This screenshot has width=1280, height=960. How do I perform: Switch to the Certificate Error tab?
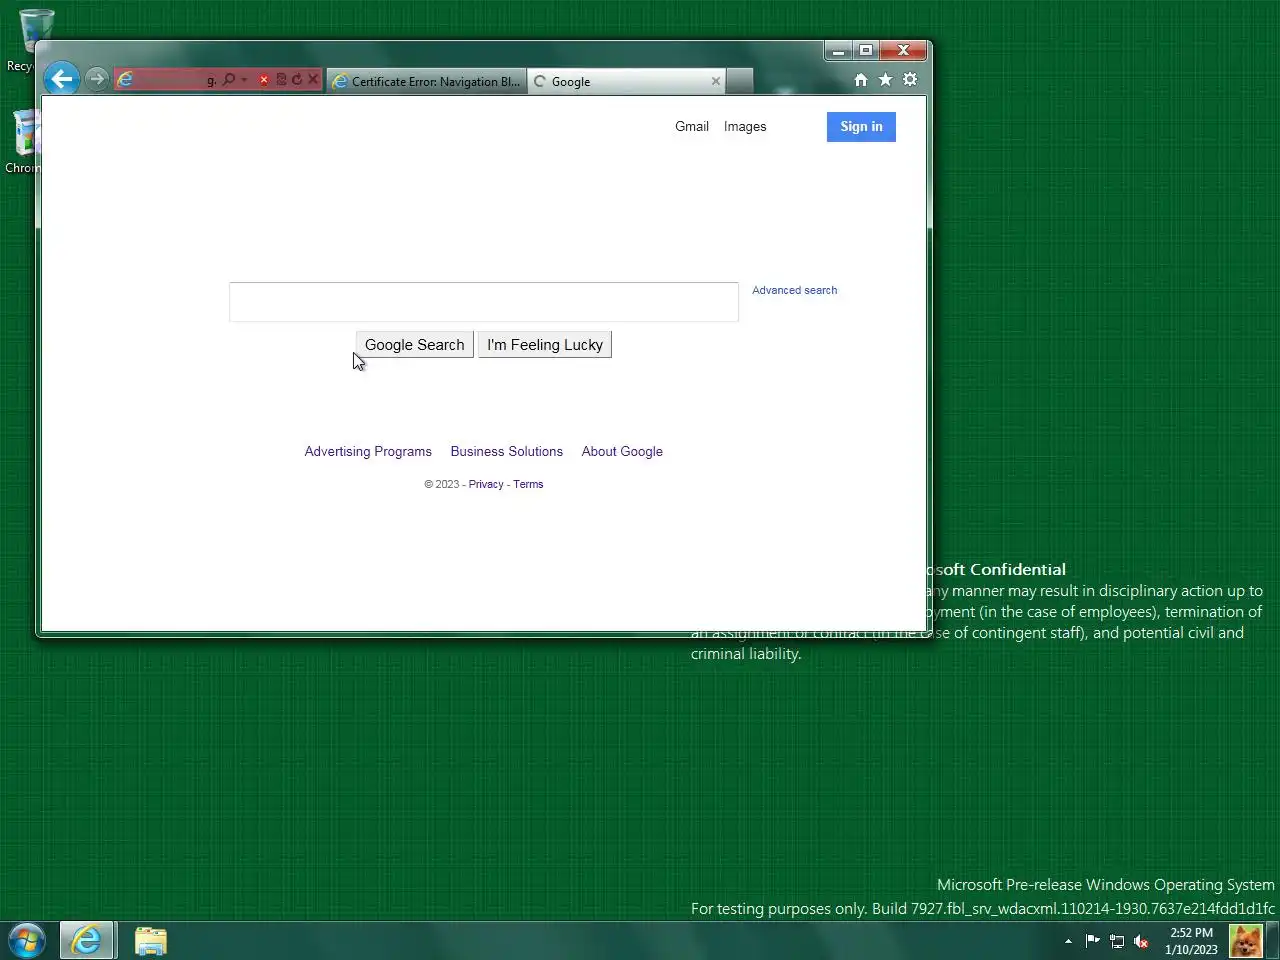coord(427,82)
